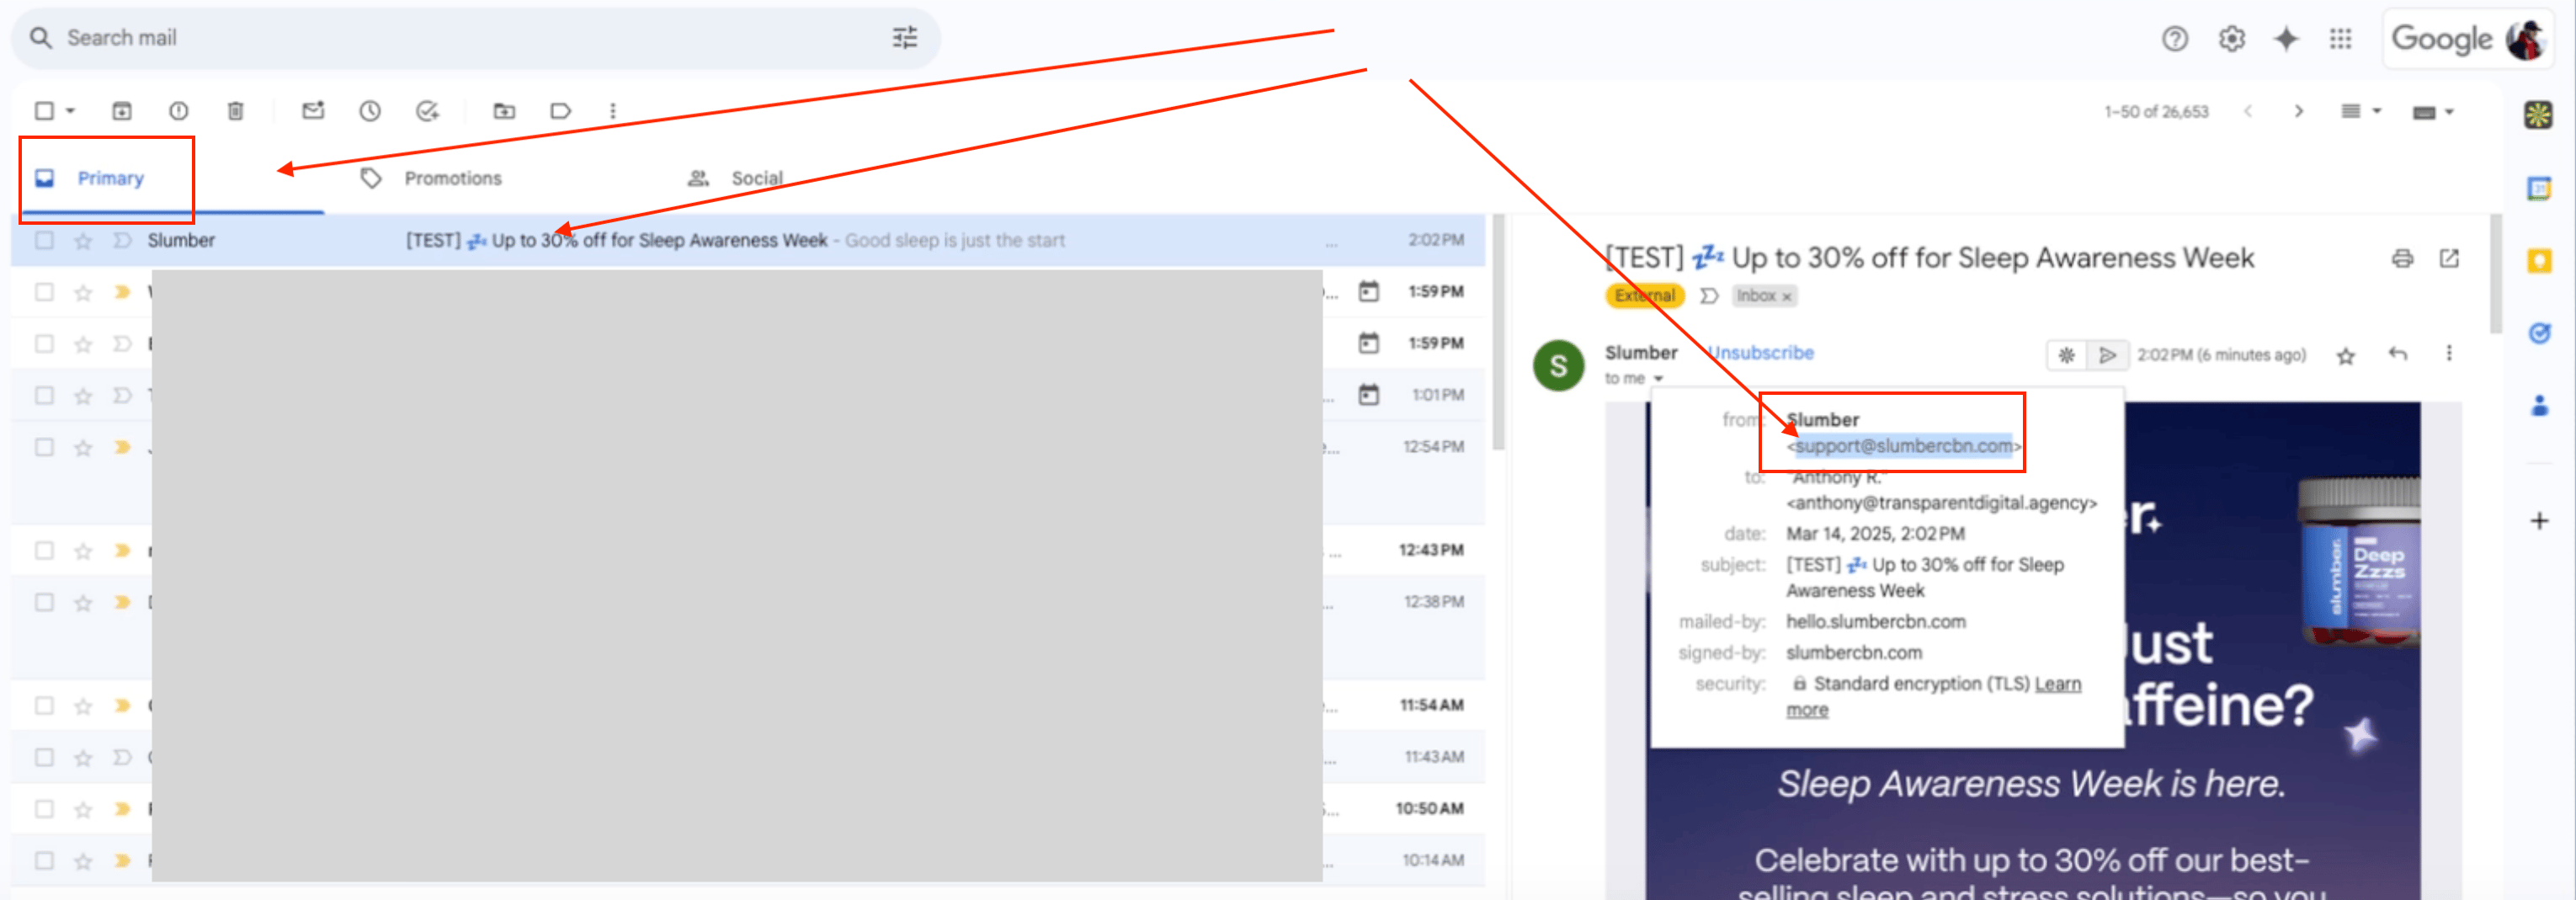Click the Unsubscribe link
Image resolution: width=2576 pixels, height=900 pixels.
click(1761, 353)
